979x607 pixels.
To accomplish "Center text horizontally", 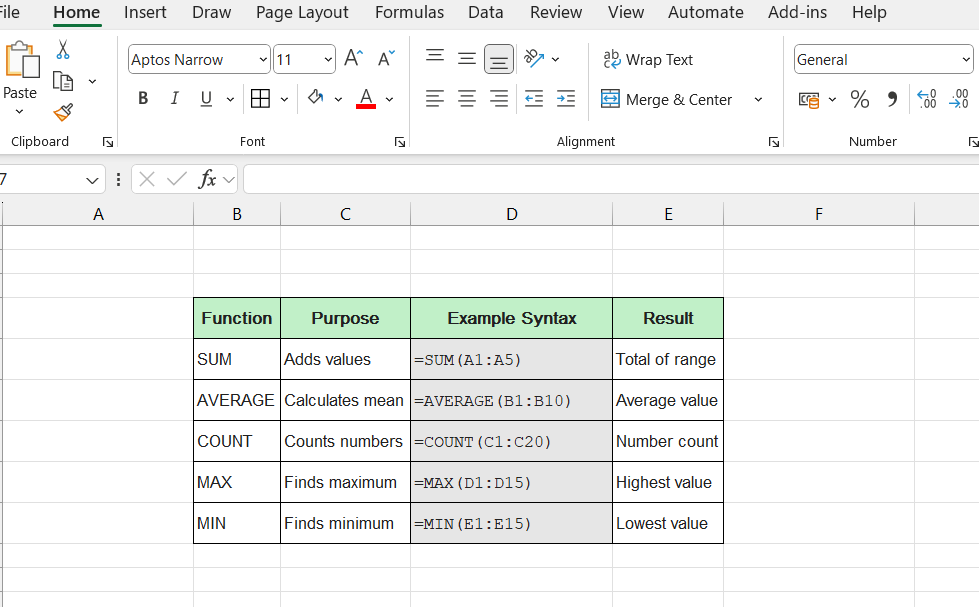I will pos(466,99).
